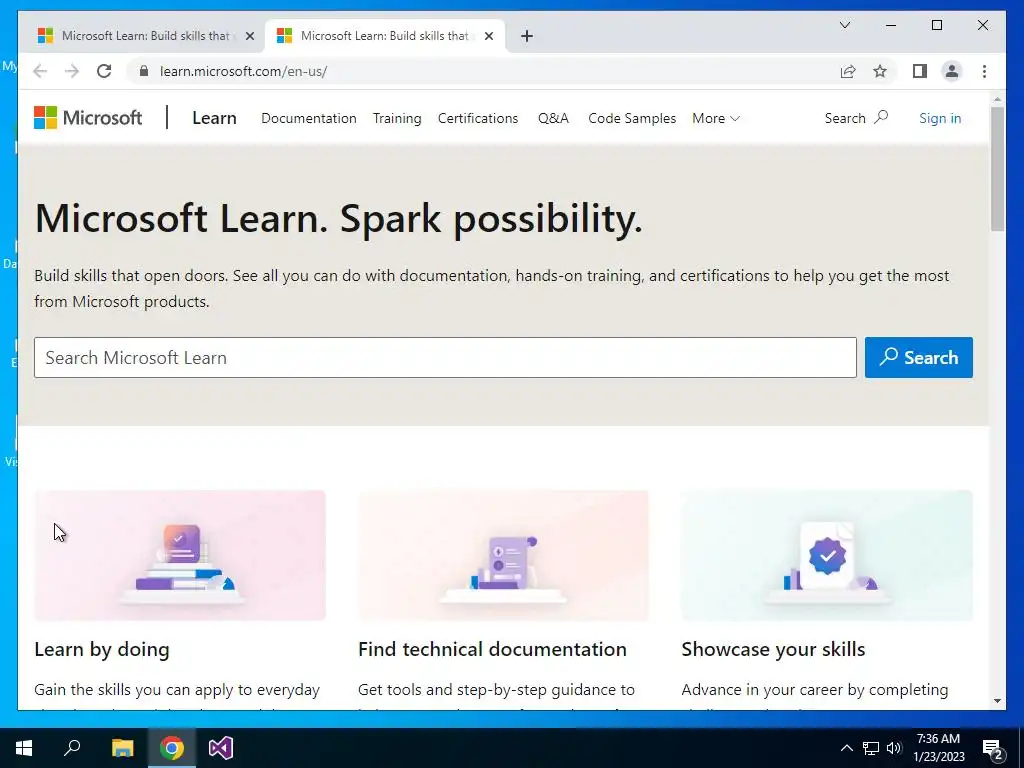Viewport: 1024px width, 768px height.
Task: Open Certifications in the nav bar
Action: click(478, 118)
